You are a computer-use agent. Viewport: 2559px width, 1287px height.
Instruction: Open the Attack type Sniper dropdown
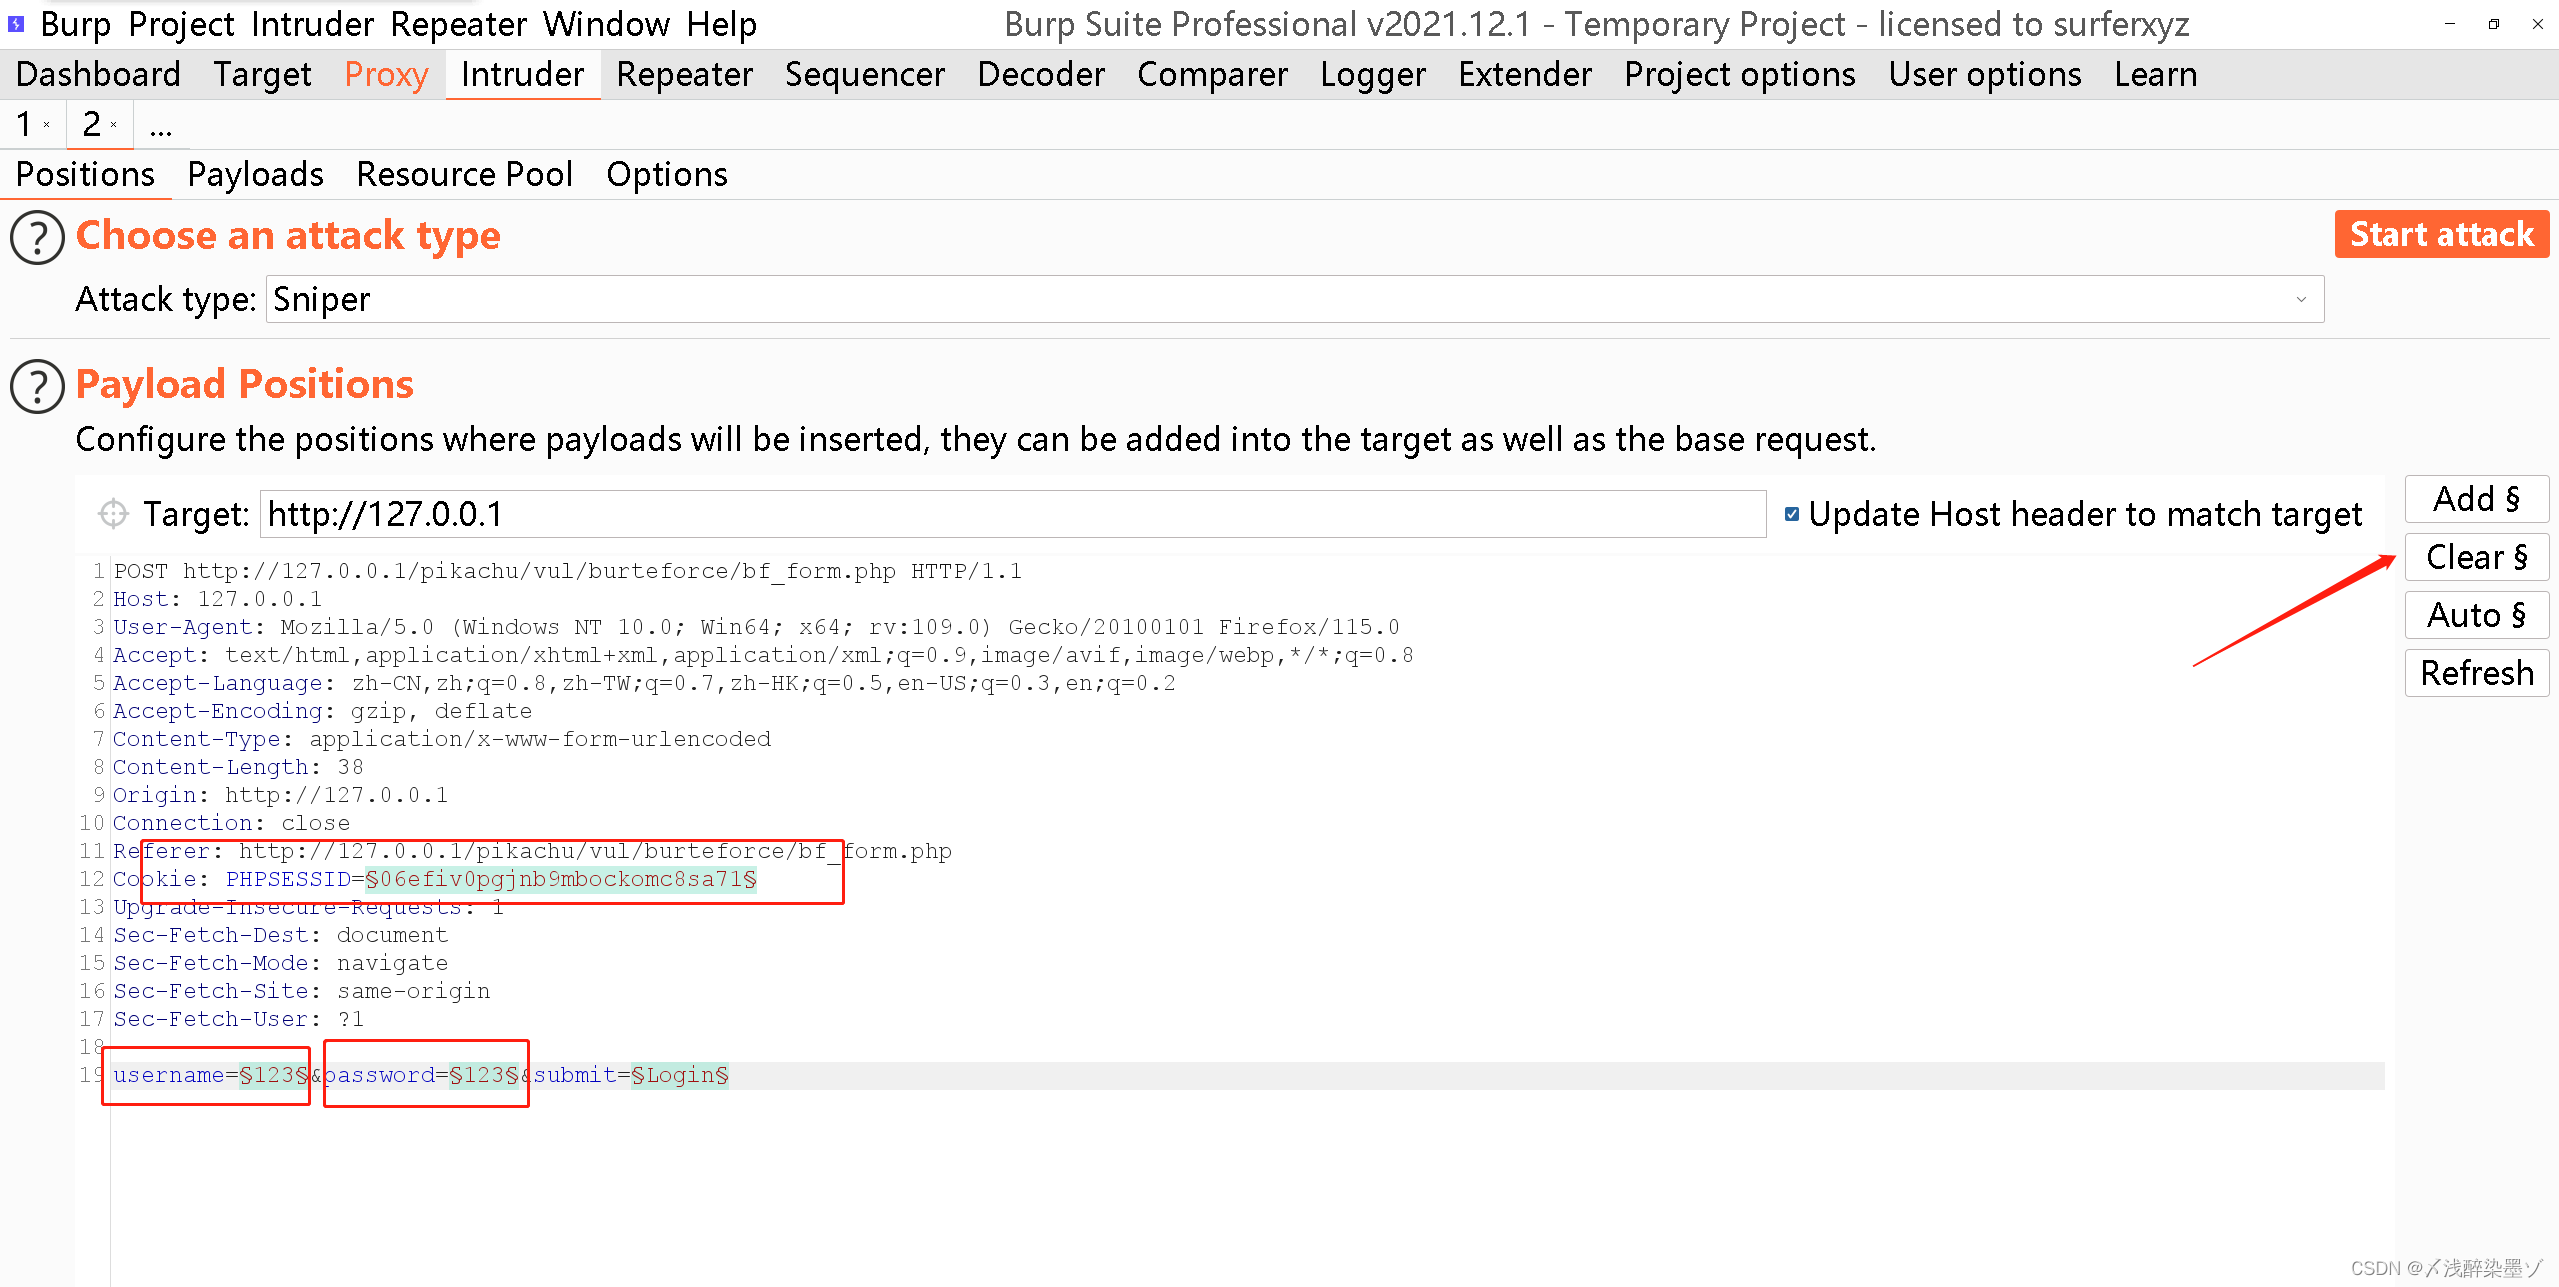1295,299
